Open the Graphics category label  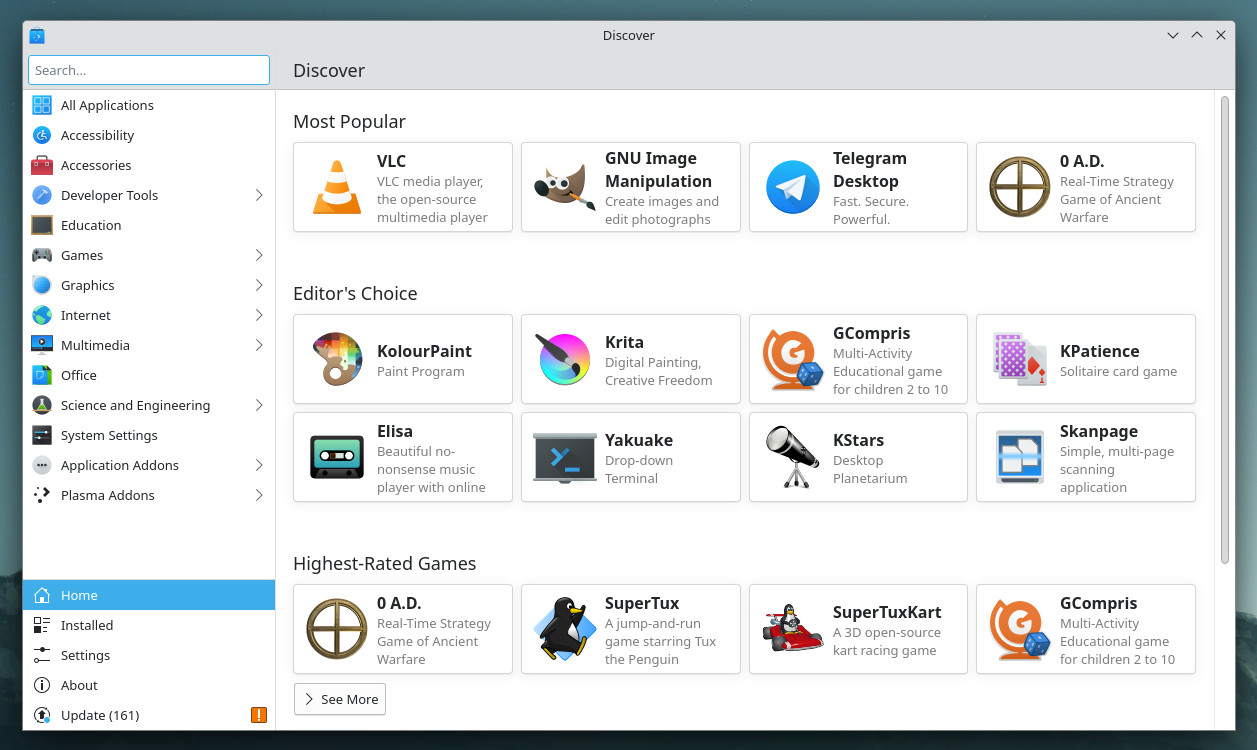(x=88, y=285)
